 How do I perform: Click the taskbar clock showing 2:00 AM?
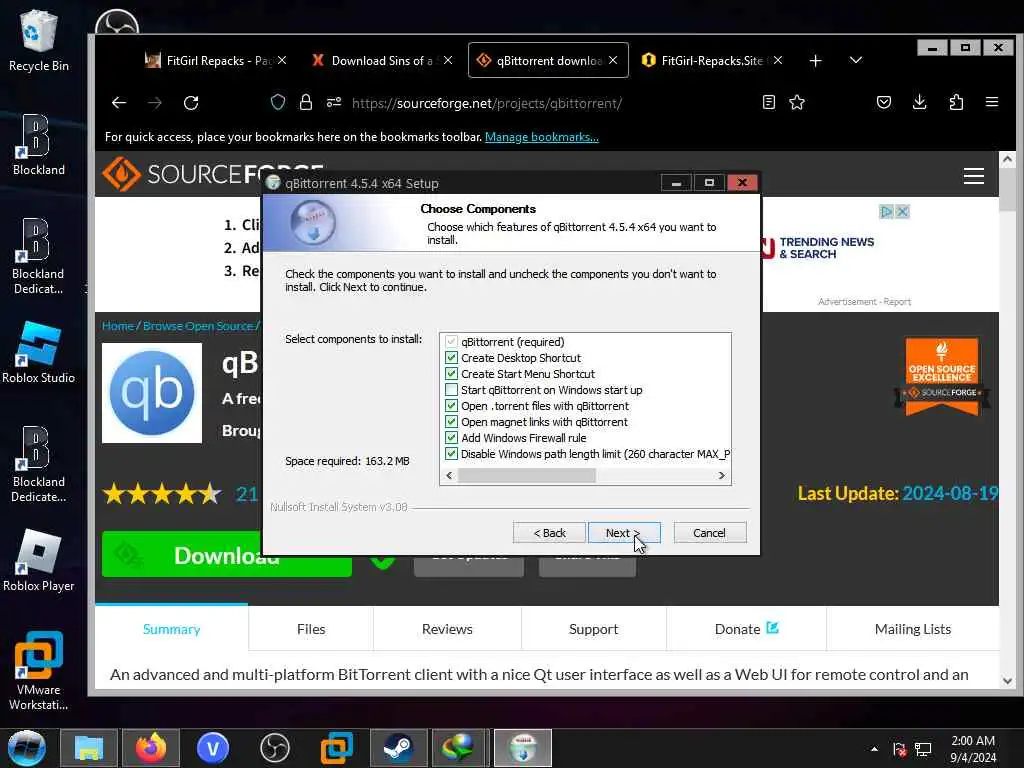click(972, 749)
